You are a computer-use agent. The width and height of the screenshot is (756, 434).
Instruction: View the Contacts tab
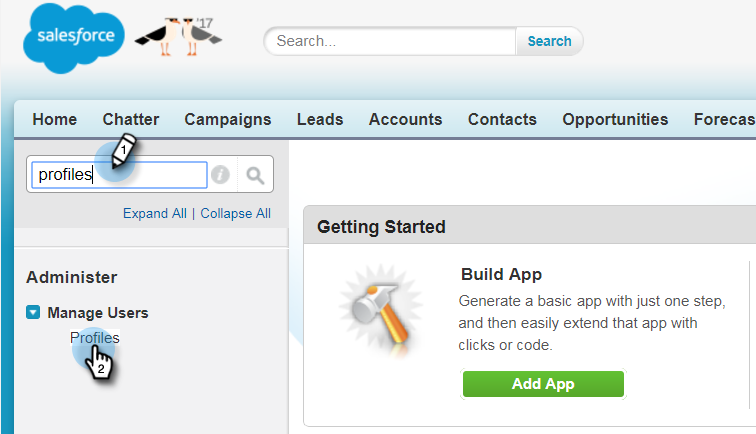(x=502, y=119)
